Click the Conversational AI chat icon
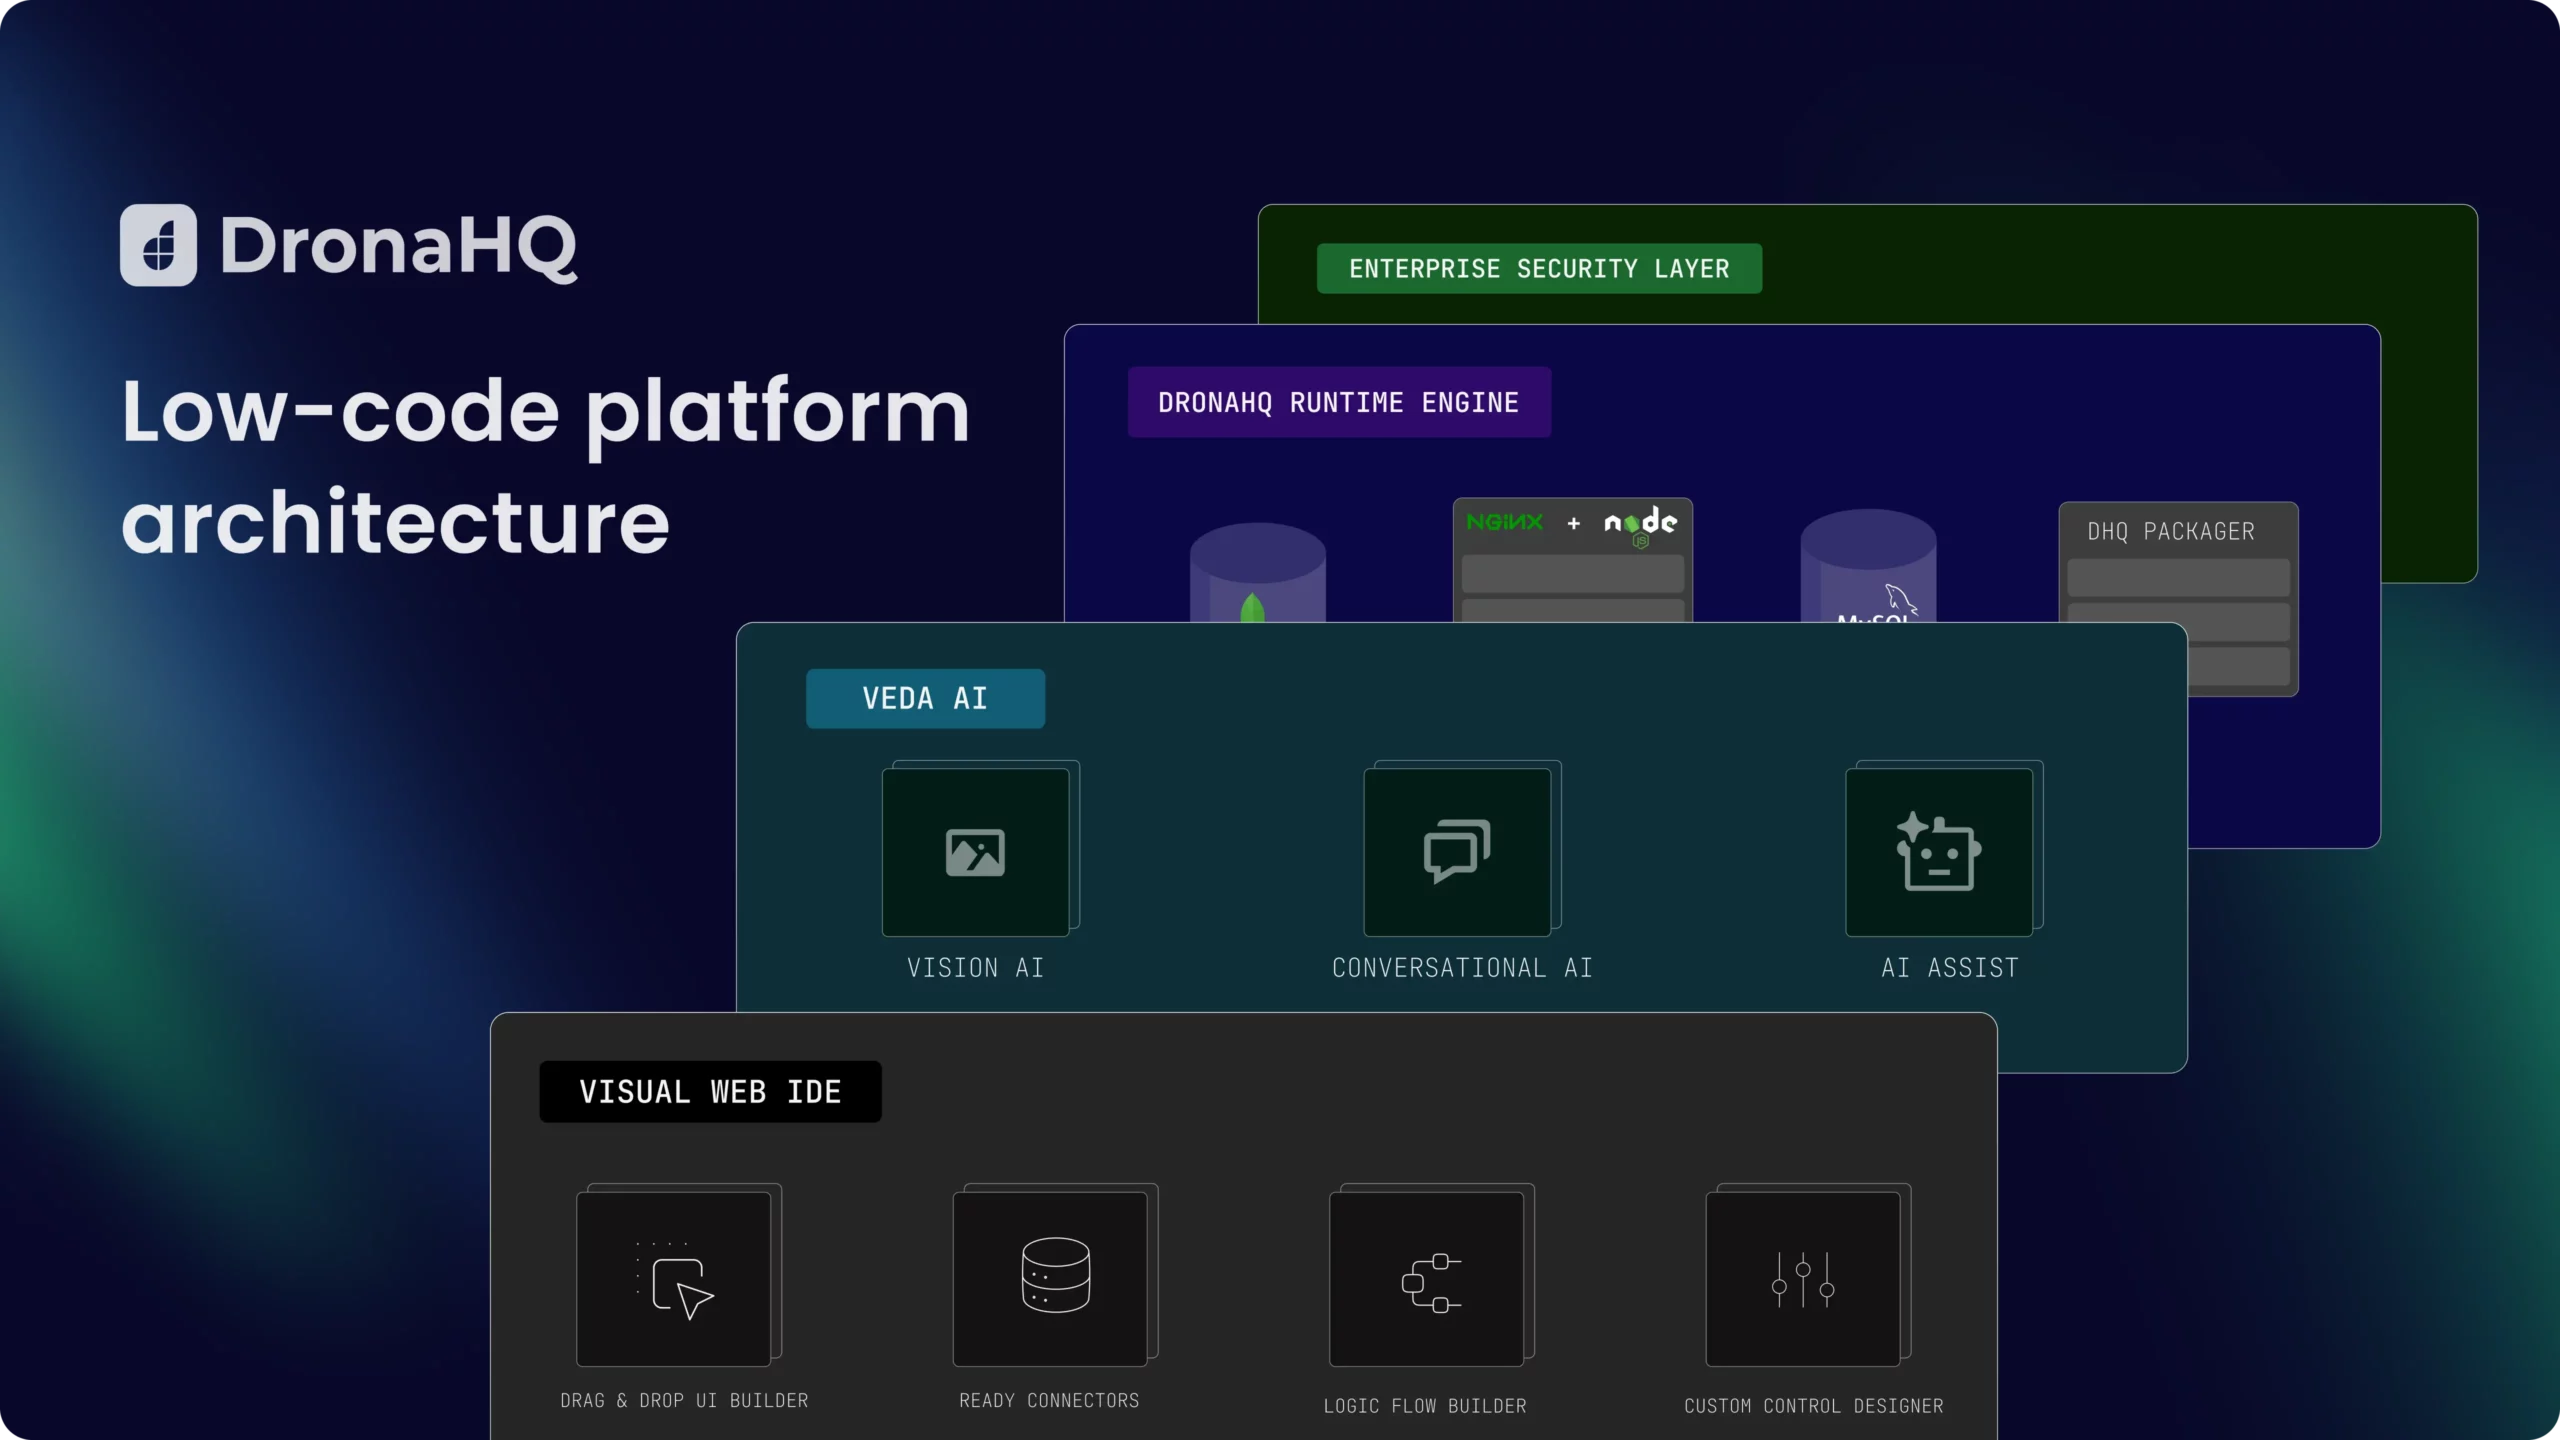 [1457, 852]
